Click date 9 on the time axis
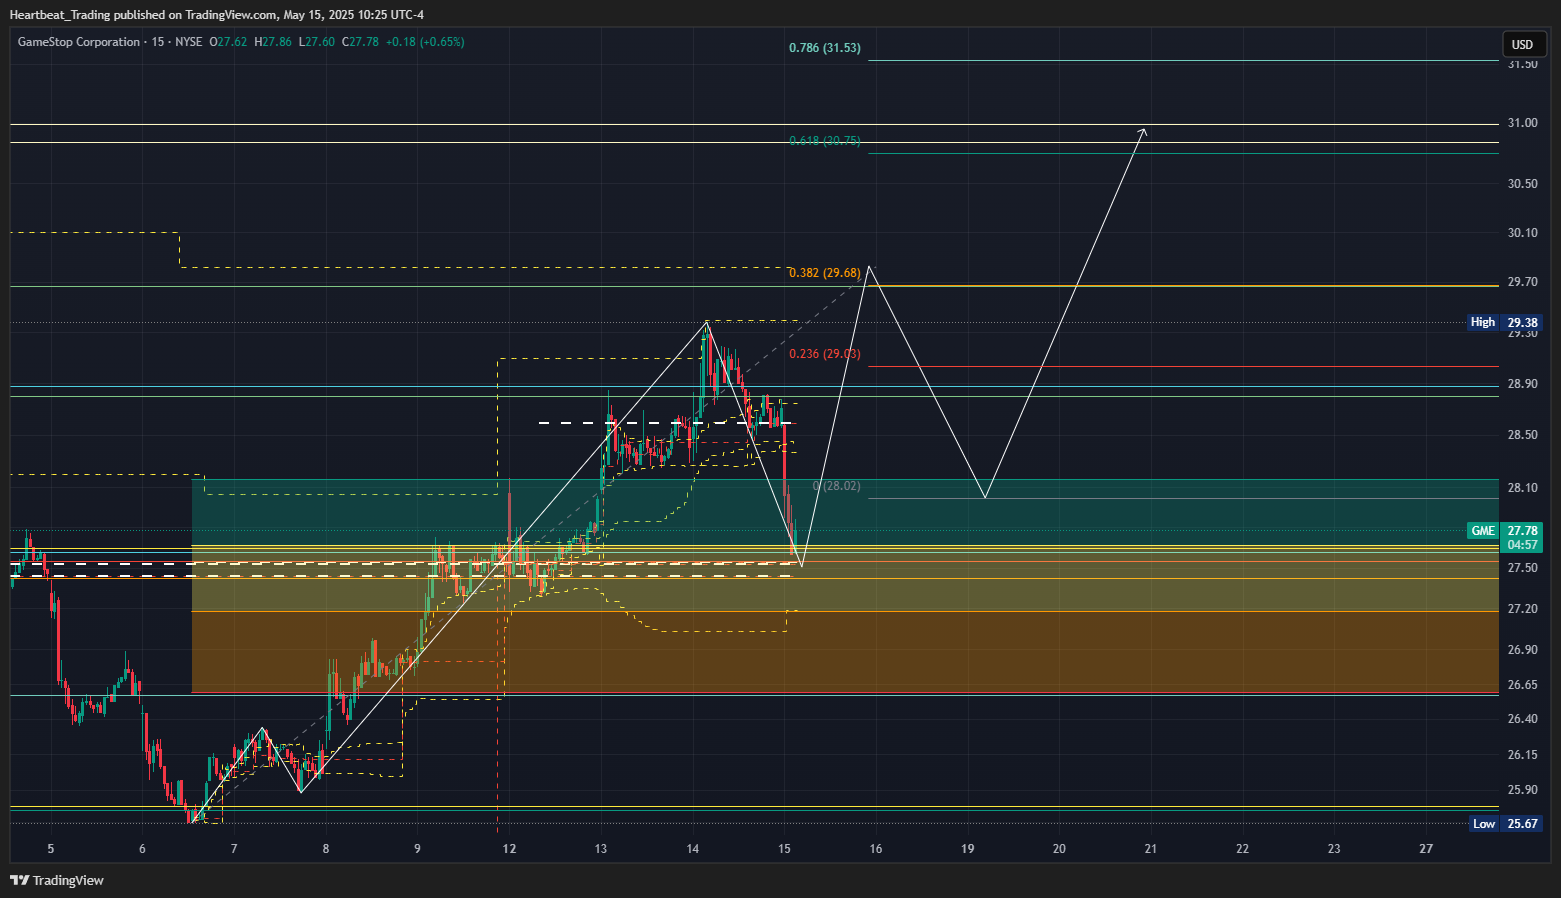The height and width of the screenshot is (898, 1561). (x=417, y=849)
